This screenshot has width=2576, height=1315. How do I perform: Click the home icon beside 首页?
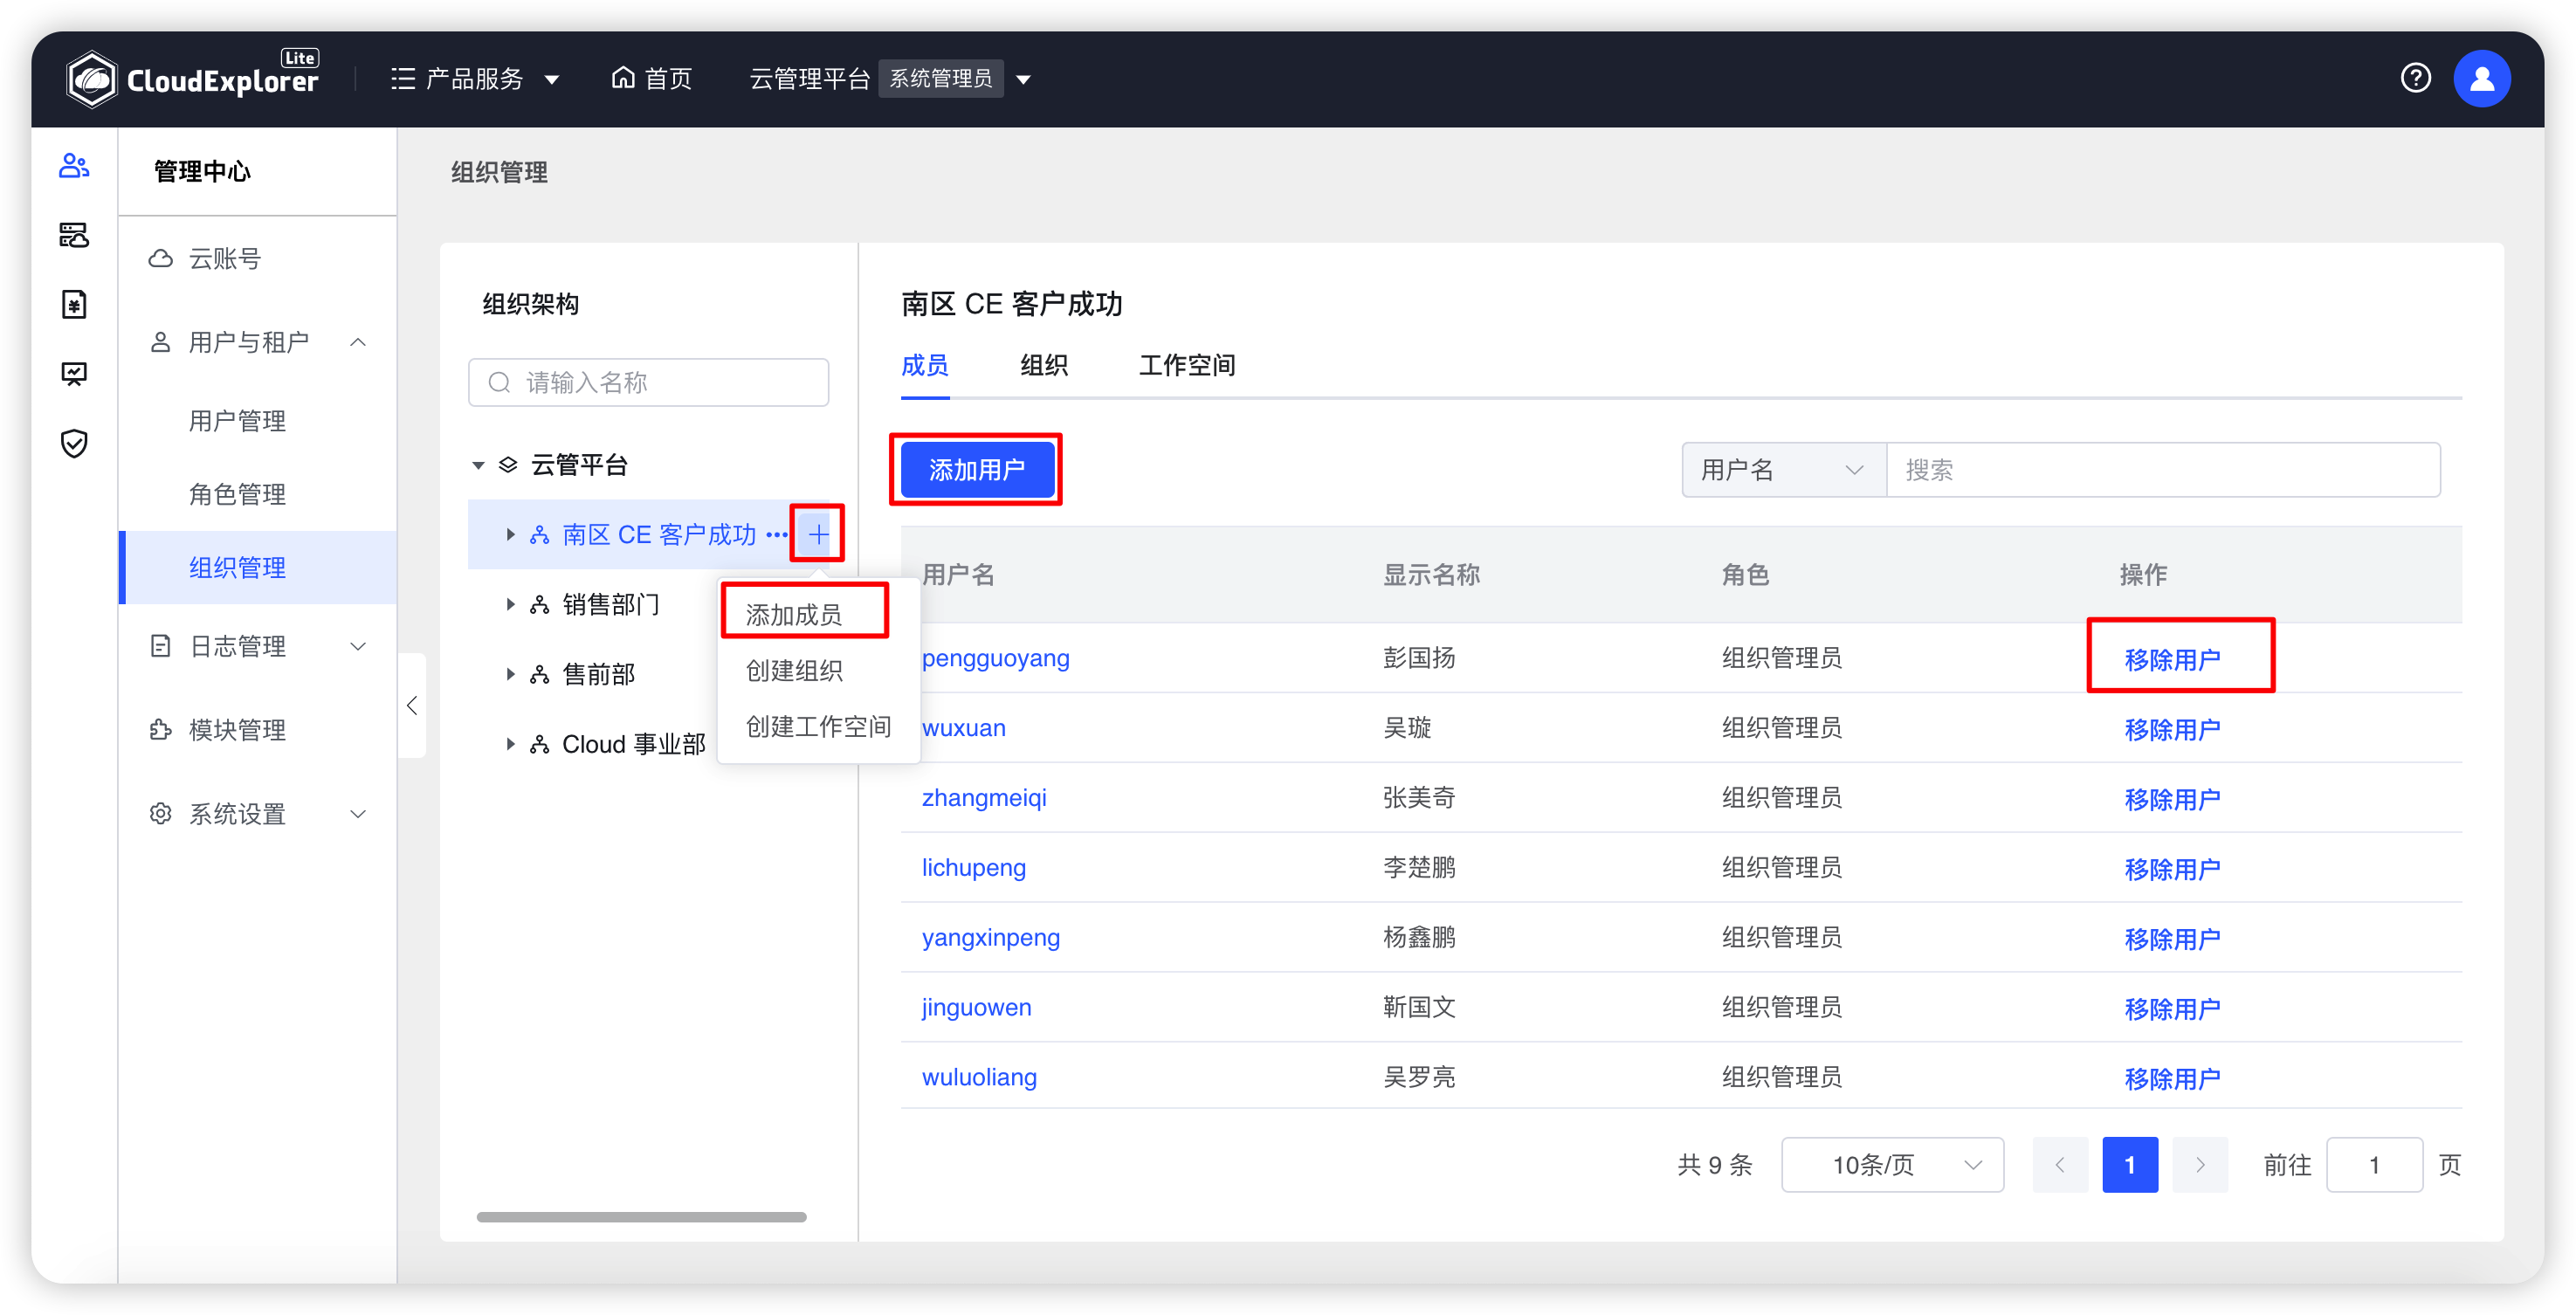[x=623, y=78]
